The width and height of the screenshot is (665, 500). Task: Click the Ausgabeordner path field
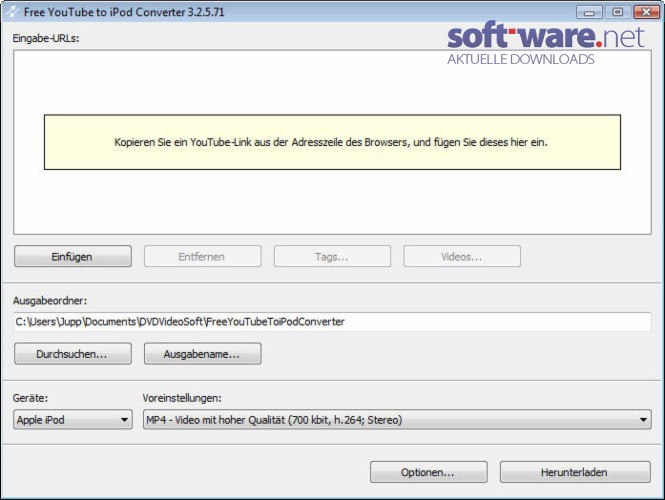coord(332,322)
